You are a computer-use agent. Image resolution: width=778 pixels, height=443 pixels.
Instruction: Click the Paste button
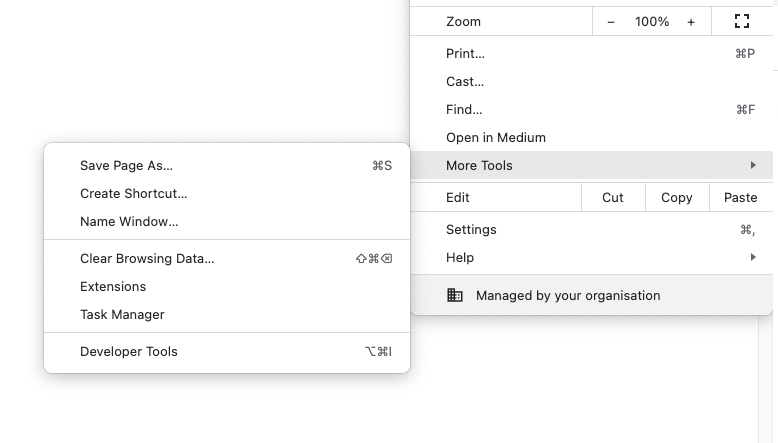[741, 197]
